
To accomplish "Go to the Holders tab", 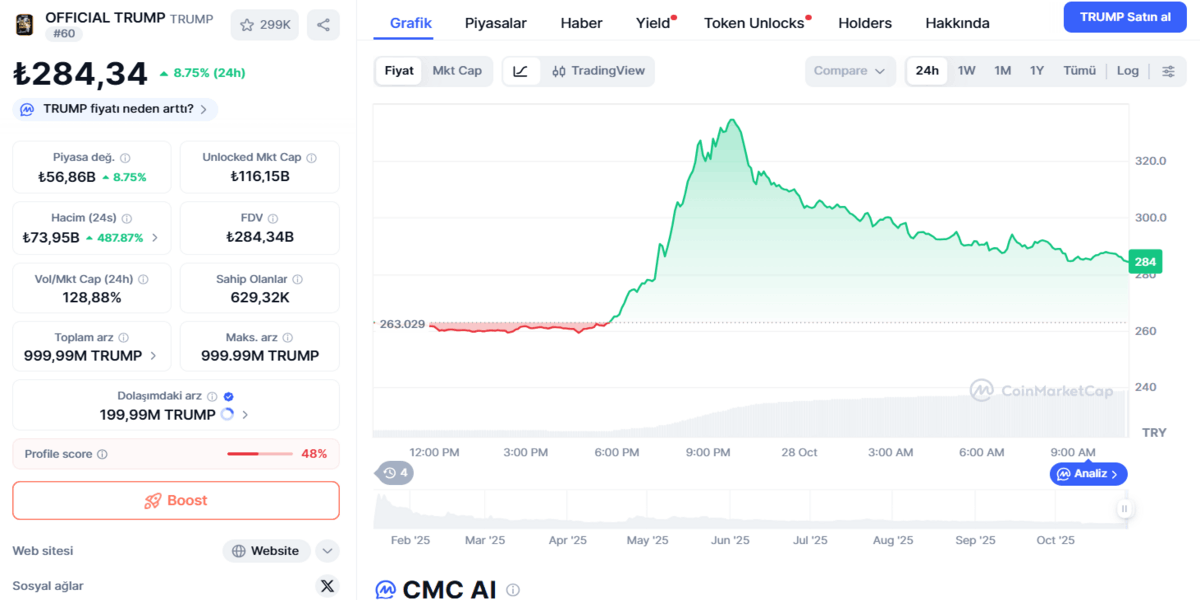I will pyautogui.click(x=865, y=23).
